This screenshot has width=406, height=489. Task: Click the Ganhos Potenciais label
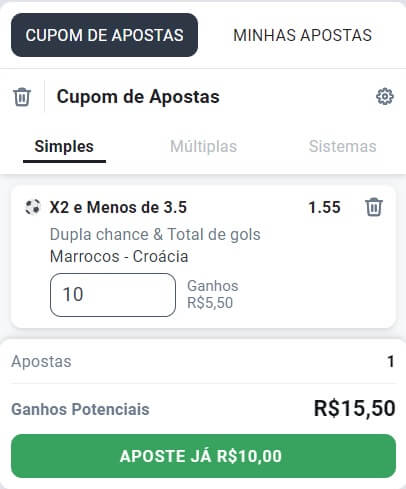click(x=80, y=409)
